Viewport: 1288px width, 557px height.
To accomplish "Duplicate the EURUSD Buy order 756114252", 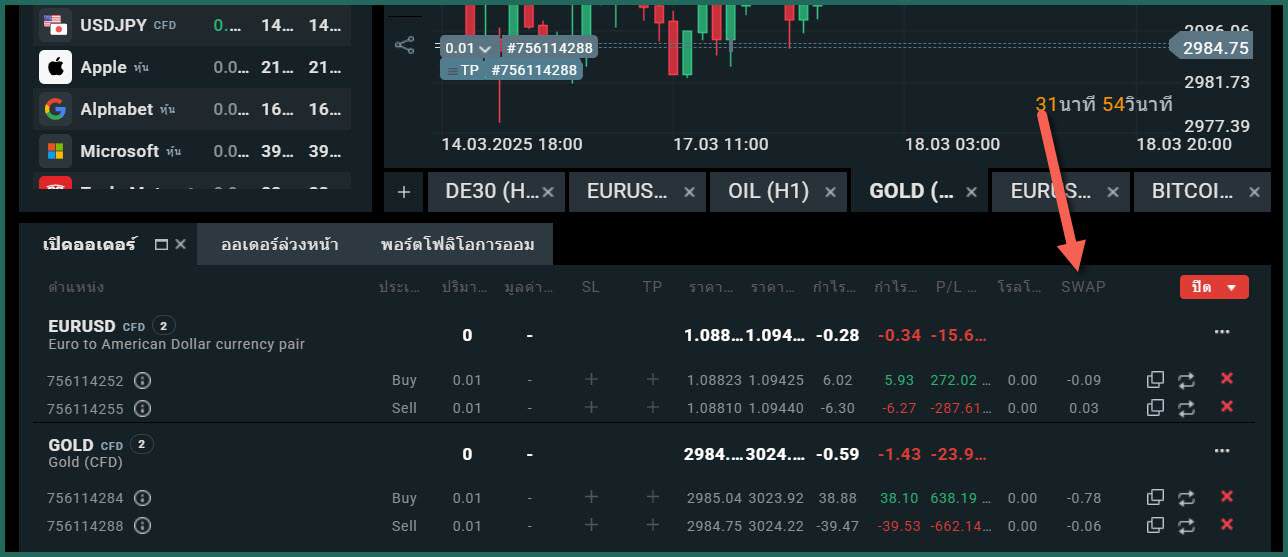I will (x=1155, y=380).
